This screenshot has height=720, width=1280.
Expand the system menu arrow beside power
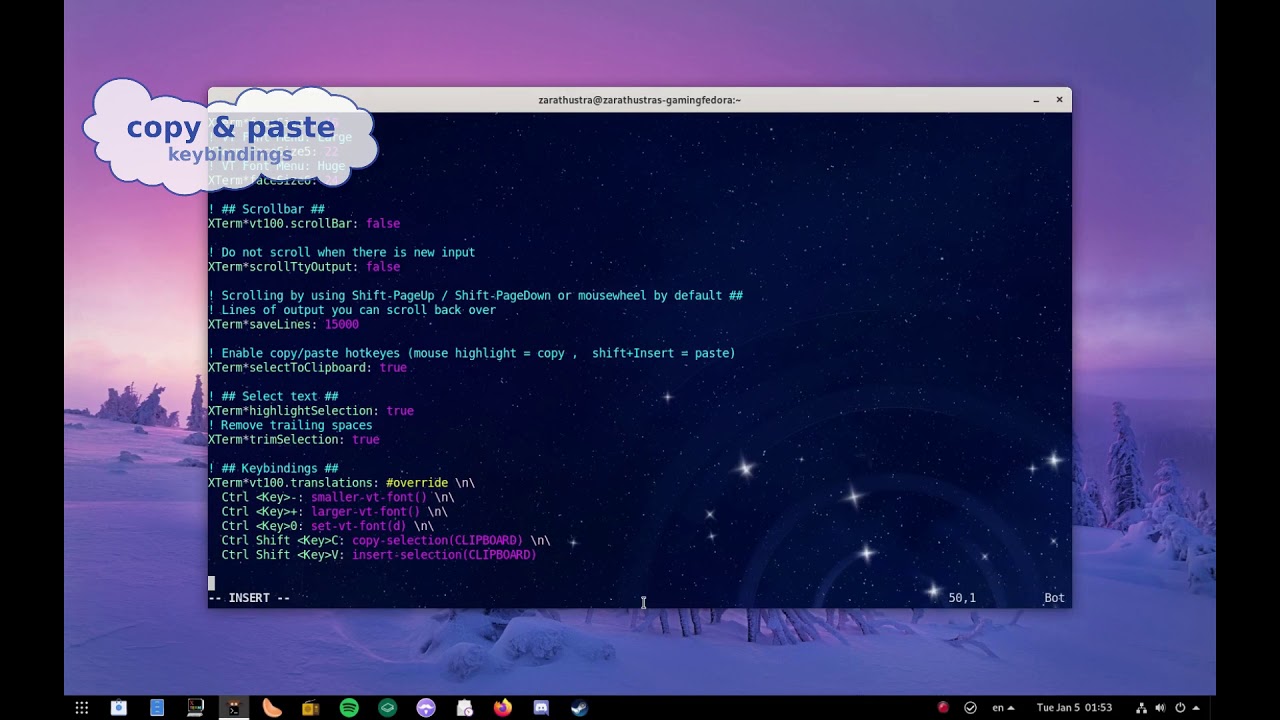pyautogui.click(x=1196, y=707)
